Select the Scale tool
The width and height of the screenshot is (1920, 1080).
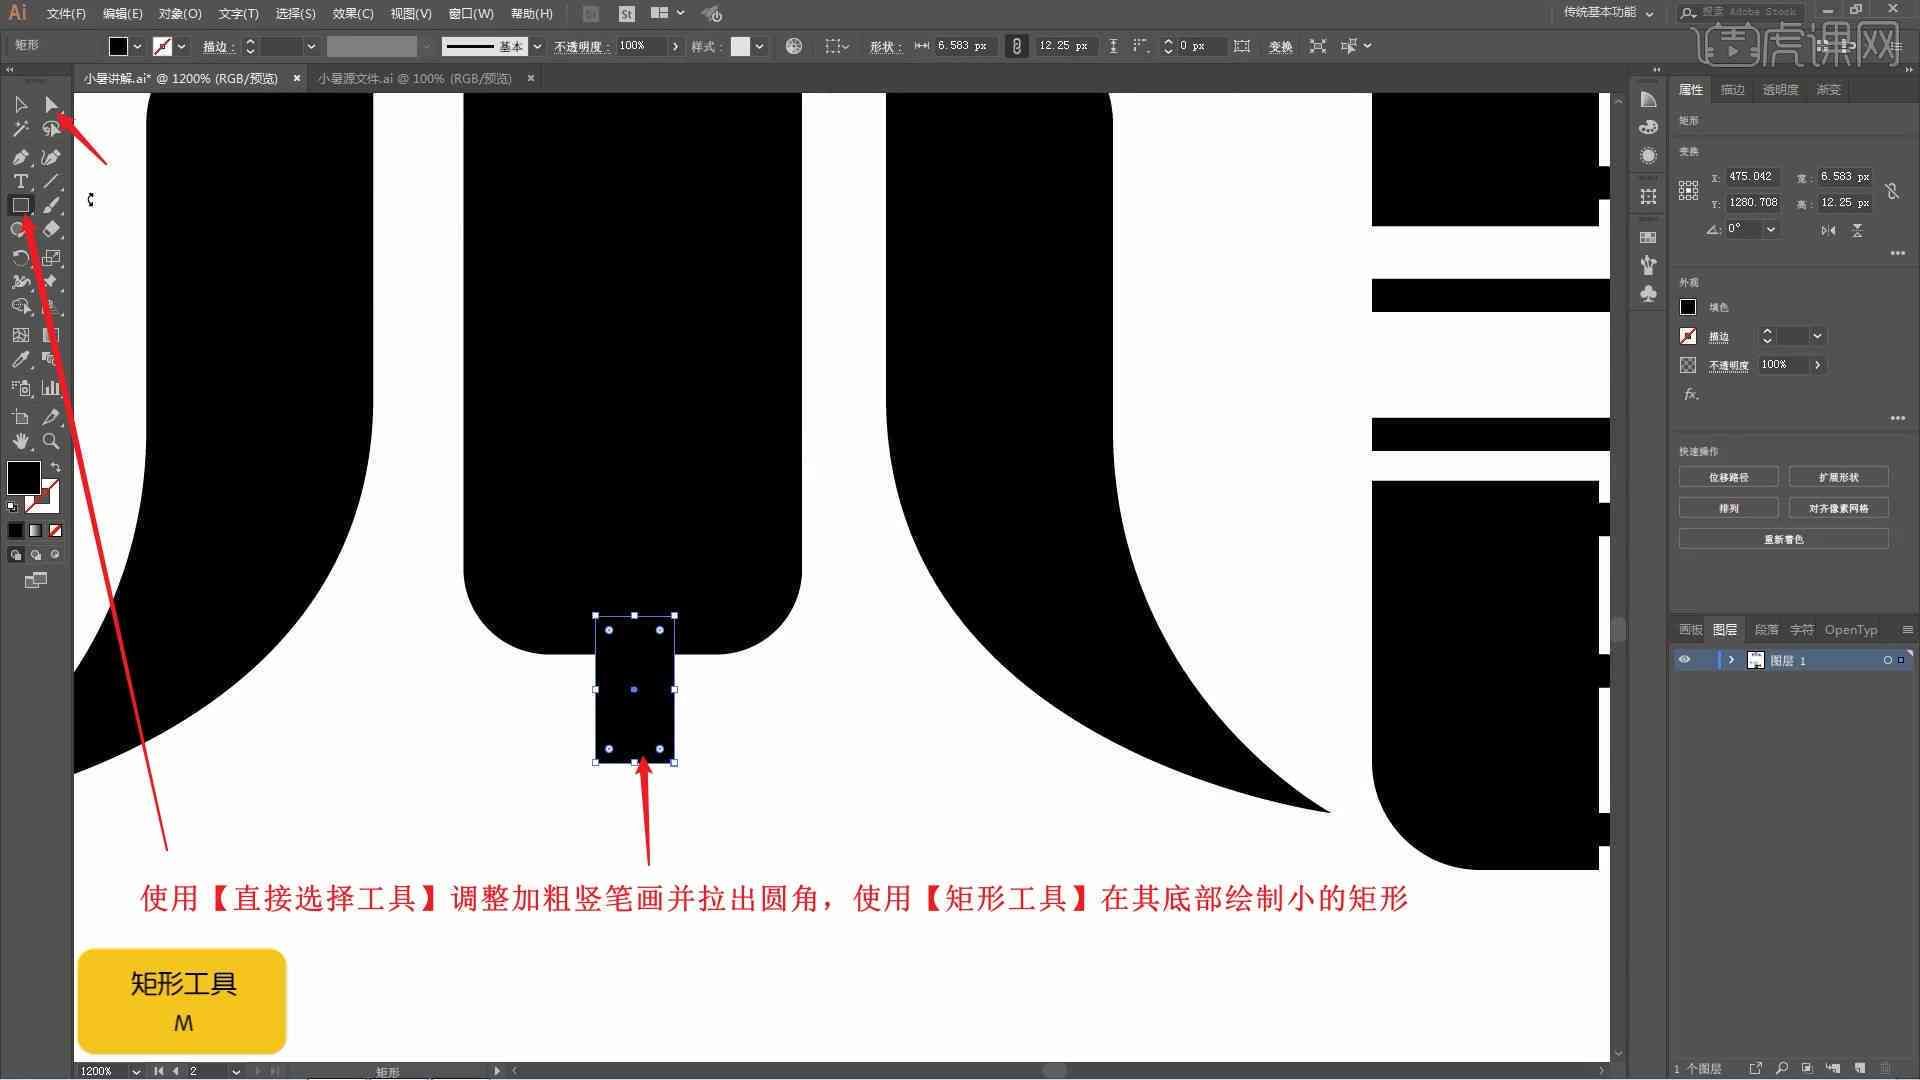click(51, 256)
